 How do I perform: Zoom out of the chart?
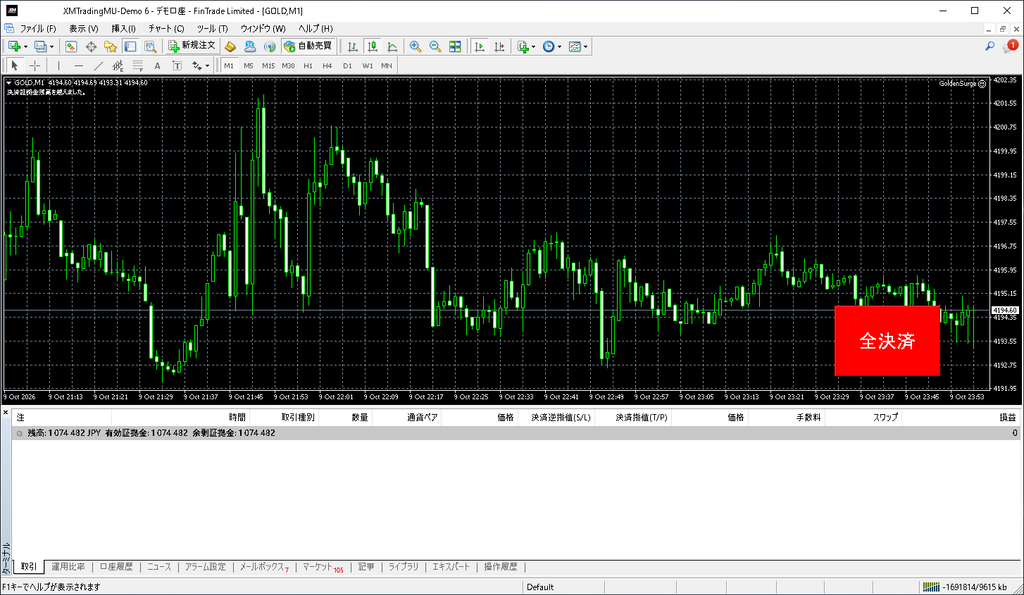click(x=435, y=46)
